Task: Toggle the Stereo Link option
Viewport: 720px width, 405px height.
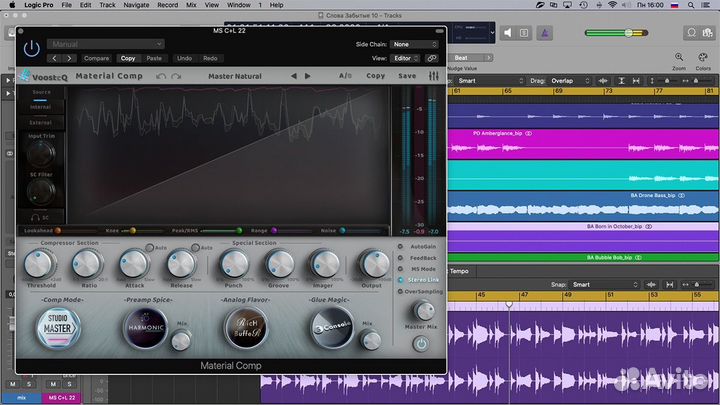Action: 401,280
